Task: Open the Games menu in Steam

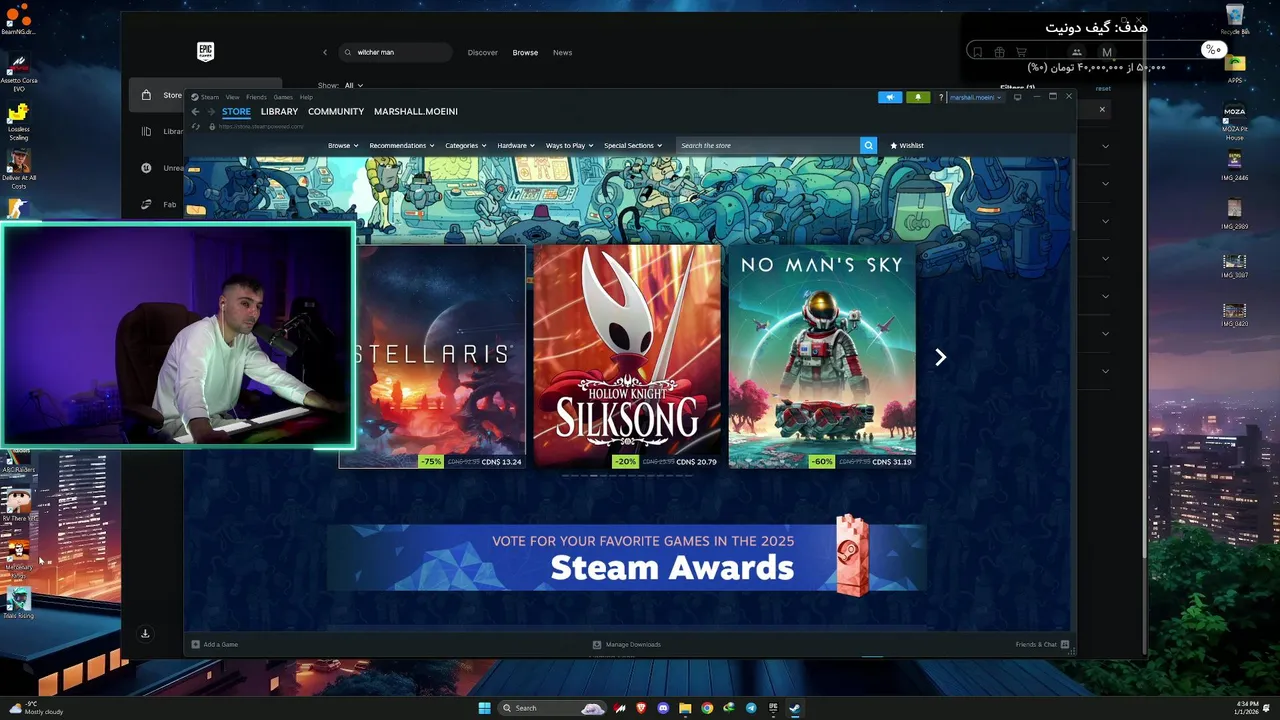Action: tap(283, 97)
